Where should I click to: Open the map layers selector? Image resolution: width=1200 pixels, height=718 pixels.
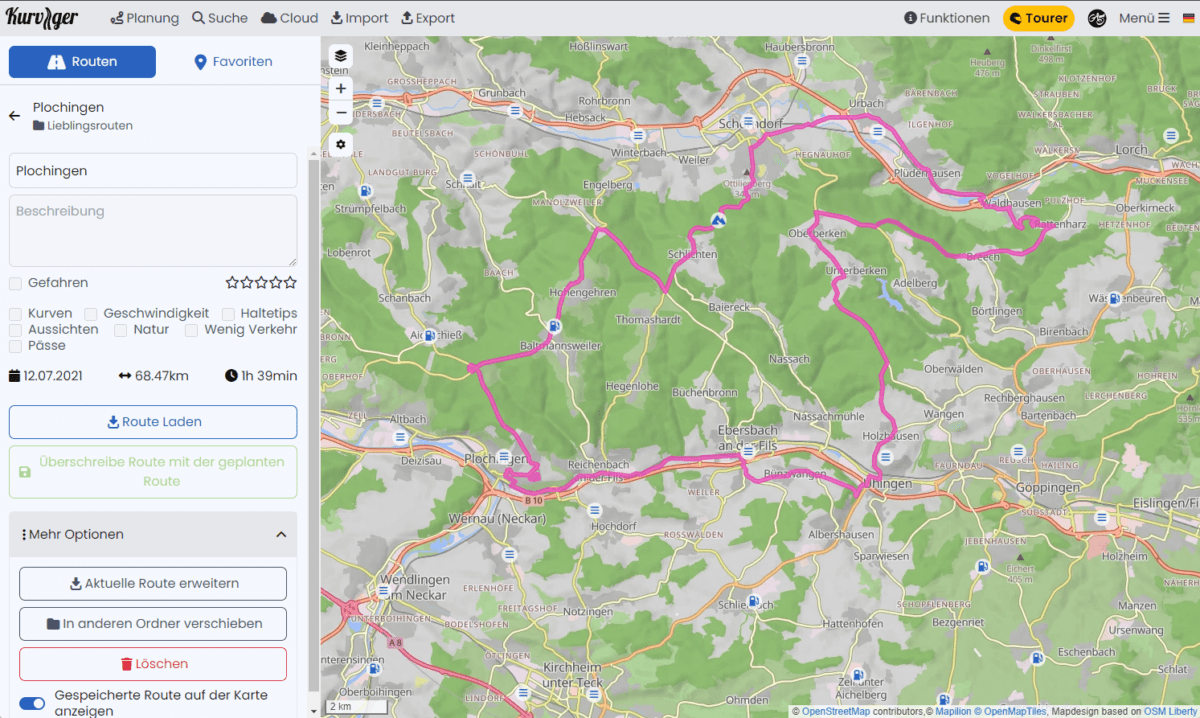click(341, 56)
